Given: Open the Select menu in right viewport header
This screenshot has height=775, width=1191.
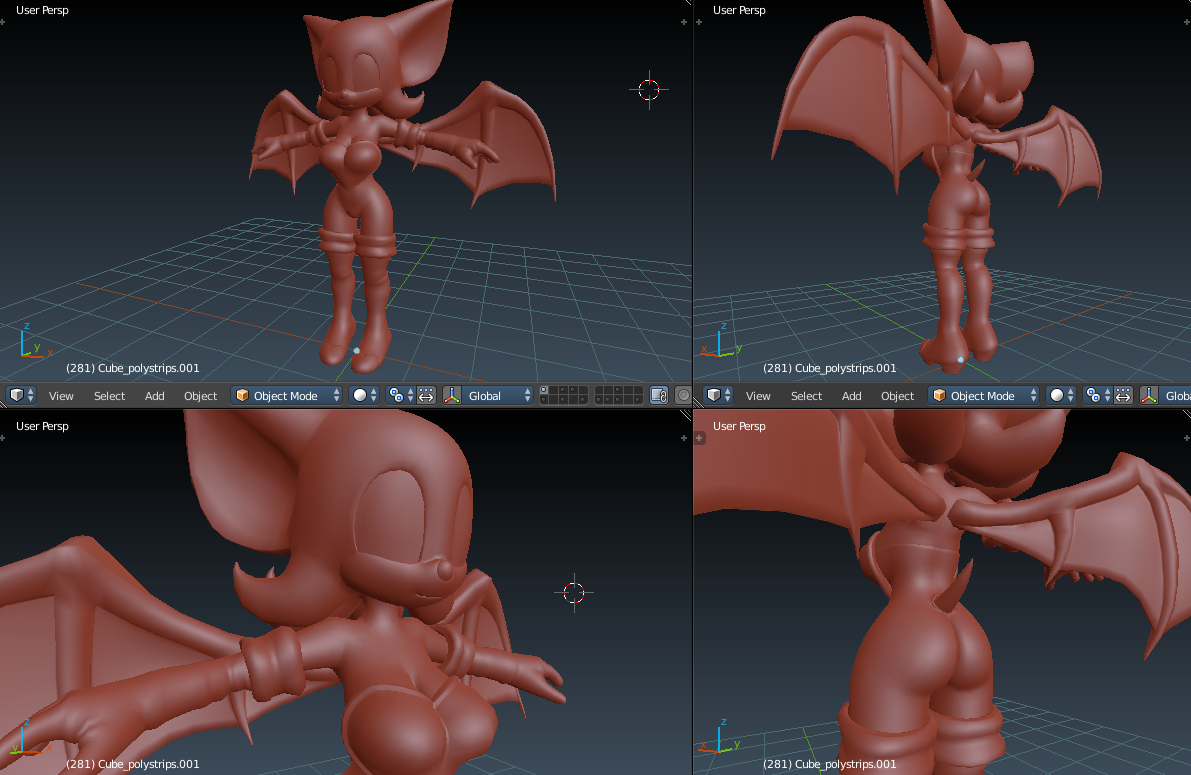Looking at the screenshot, I should click(x=807, y=396).
